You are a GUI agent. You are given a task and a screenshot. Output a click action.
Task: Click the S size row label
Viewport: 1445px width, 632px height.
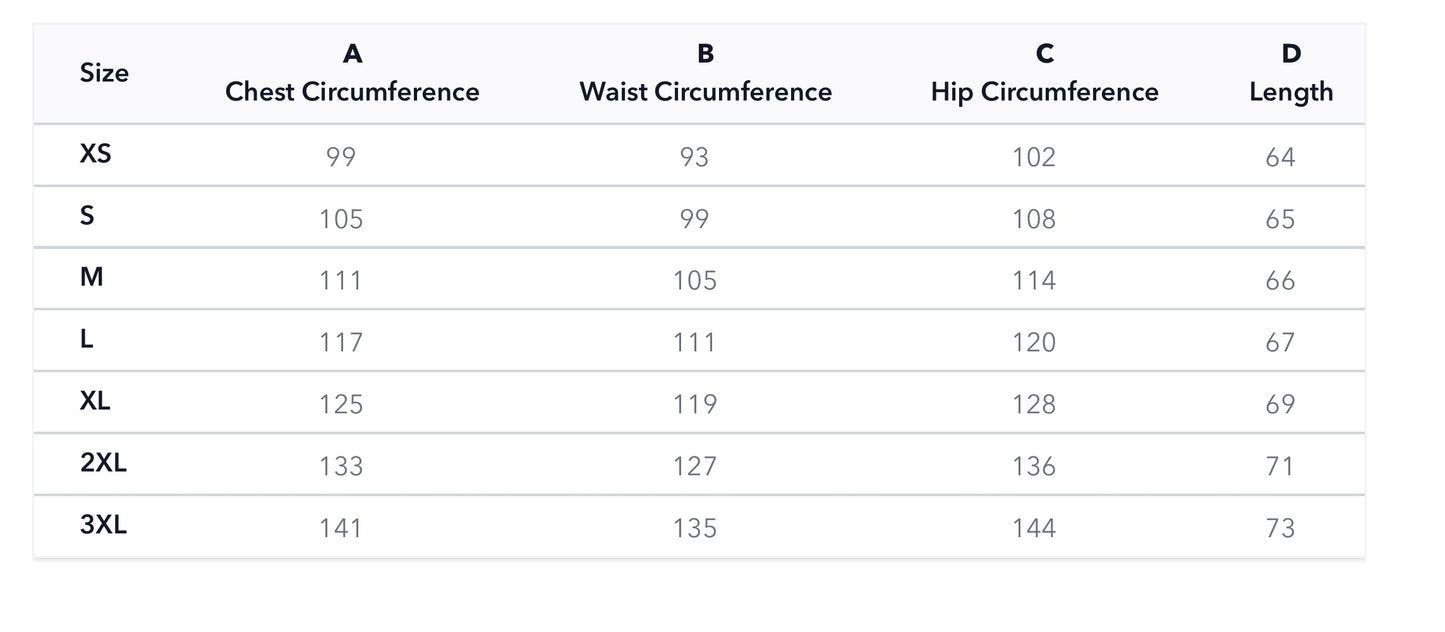(87, 215)
